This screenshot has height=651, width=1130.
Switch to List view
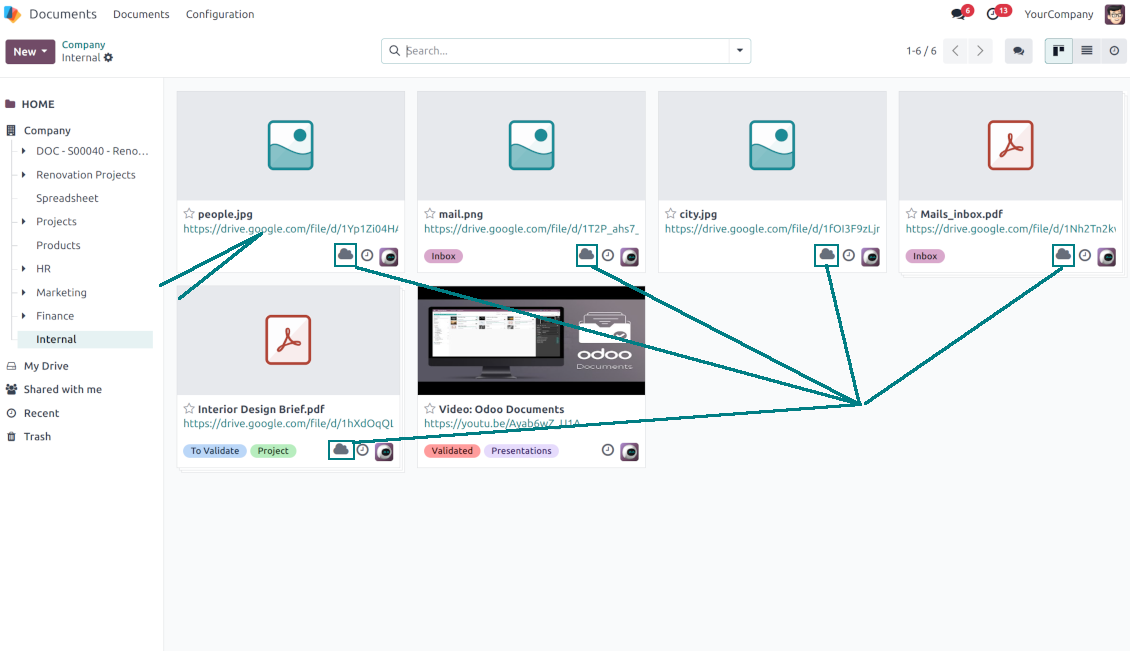(1087, 50)
